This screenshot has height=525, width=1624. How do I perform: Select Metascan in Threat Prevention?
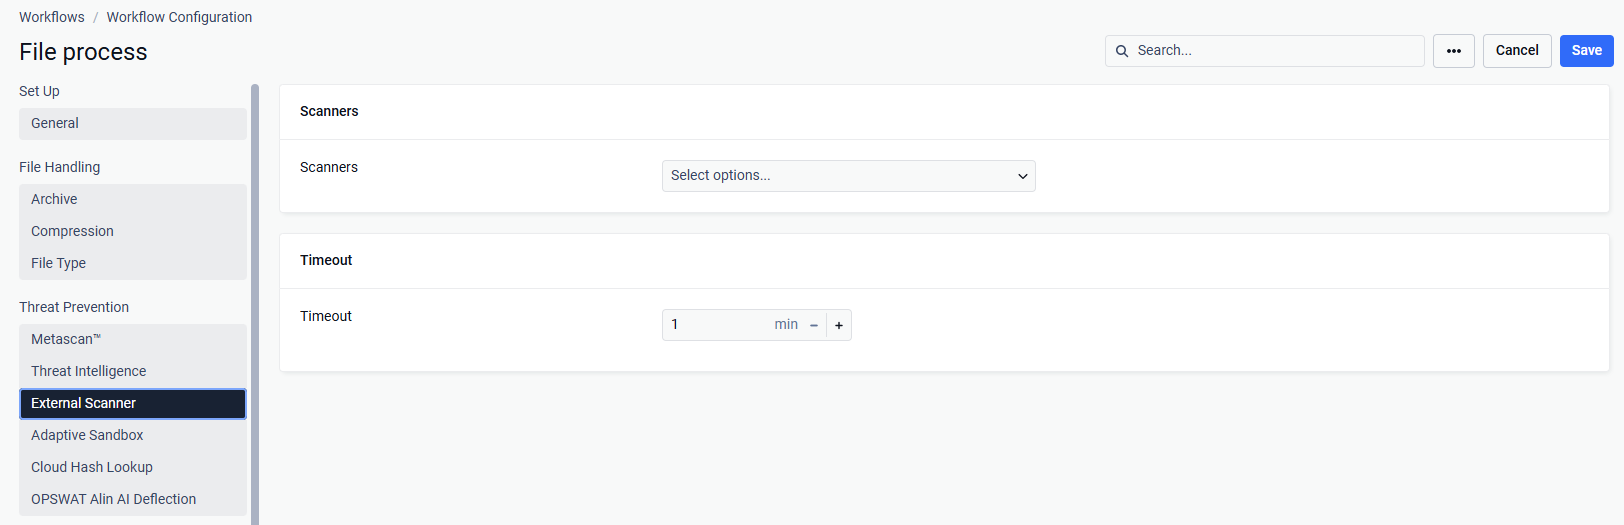click(133, 340)
